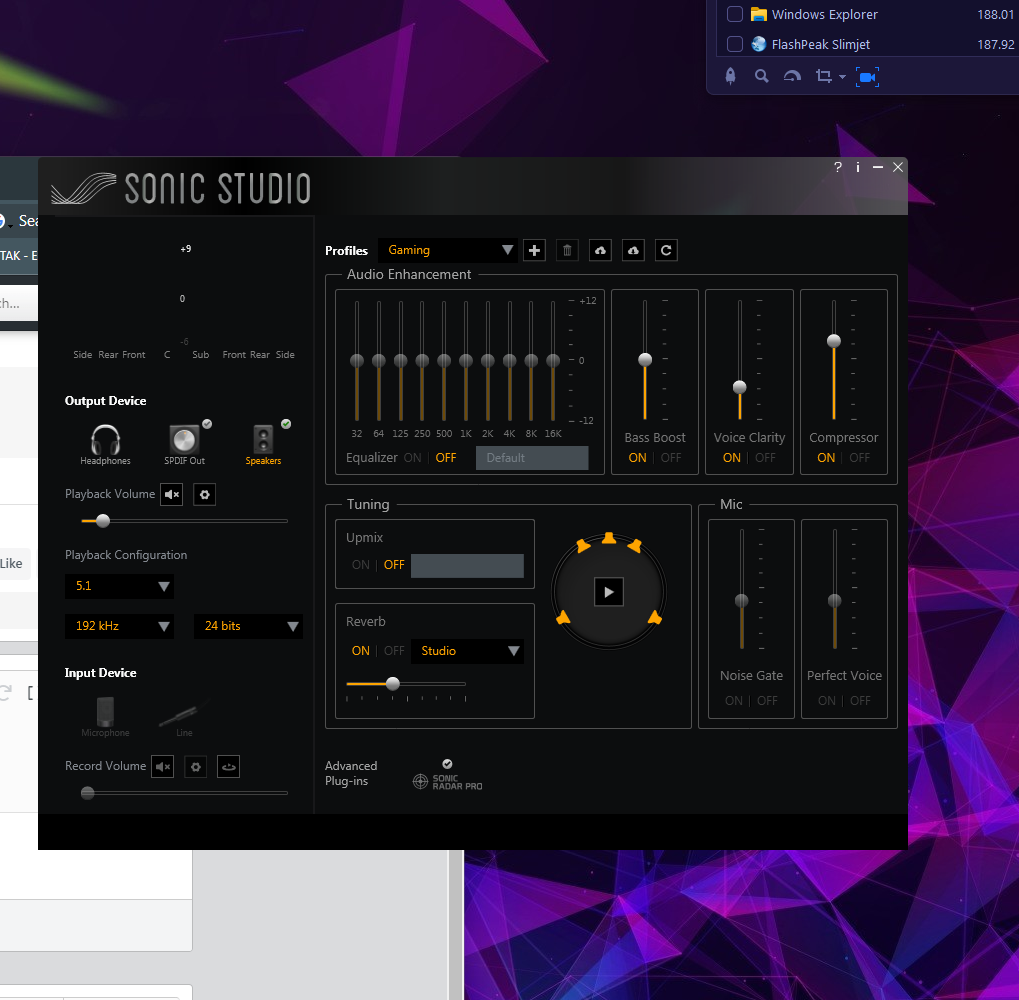Turn Bass Boost OFF
Screen dimensions: 1019x1000
671,458
